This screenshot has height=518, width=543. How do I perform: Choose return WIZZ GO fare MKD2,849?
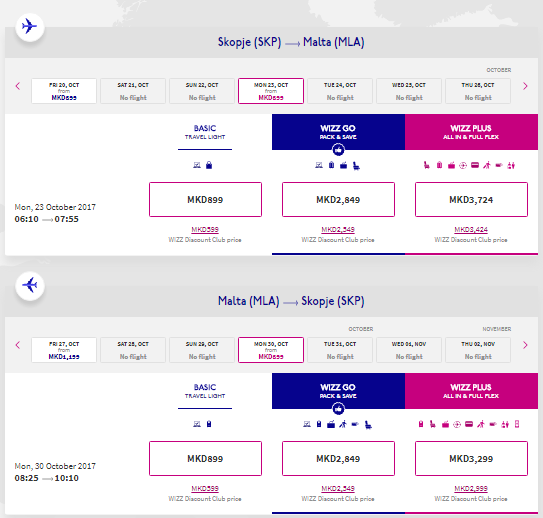click(x=338, y=458)
